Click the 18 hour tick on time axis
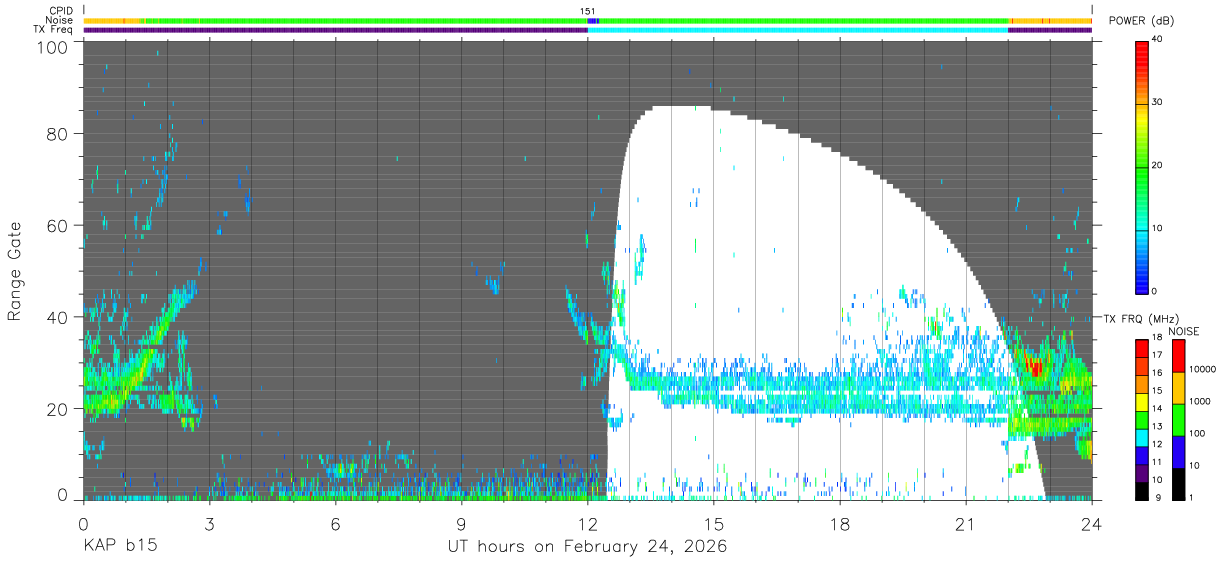The image size is (1228, 567). 840,523
